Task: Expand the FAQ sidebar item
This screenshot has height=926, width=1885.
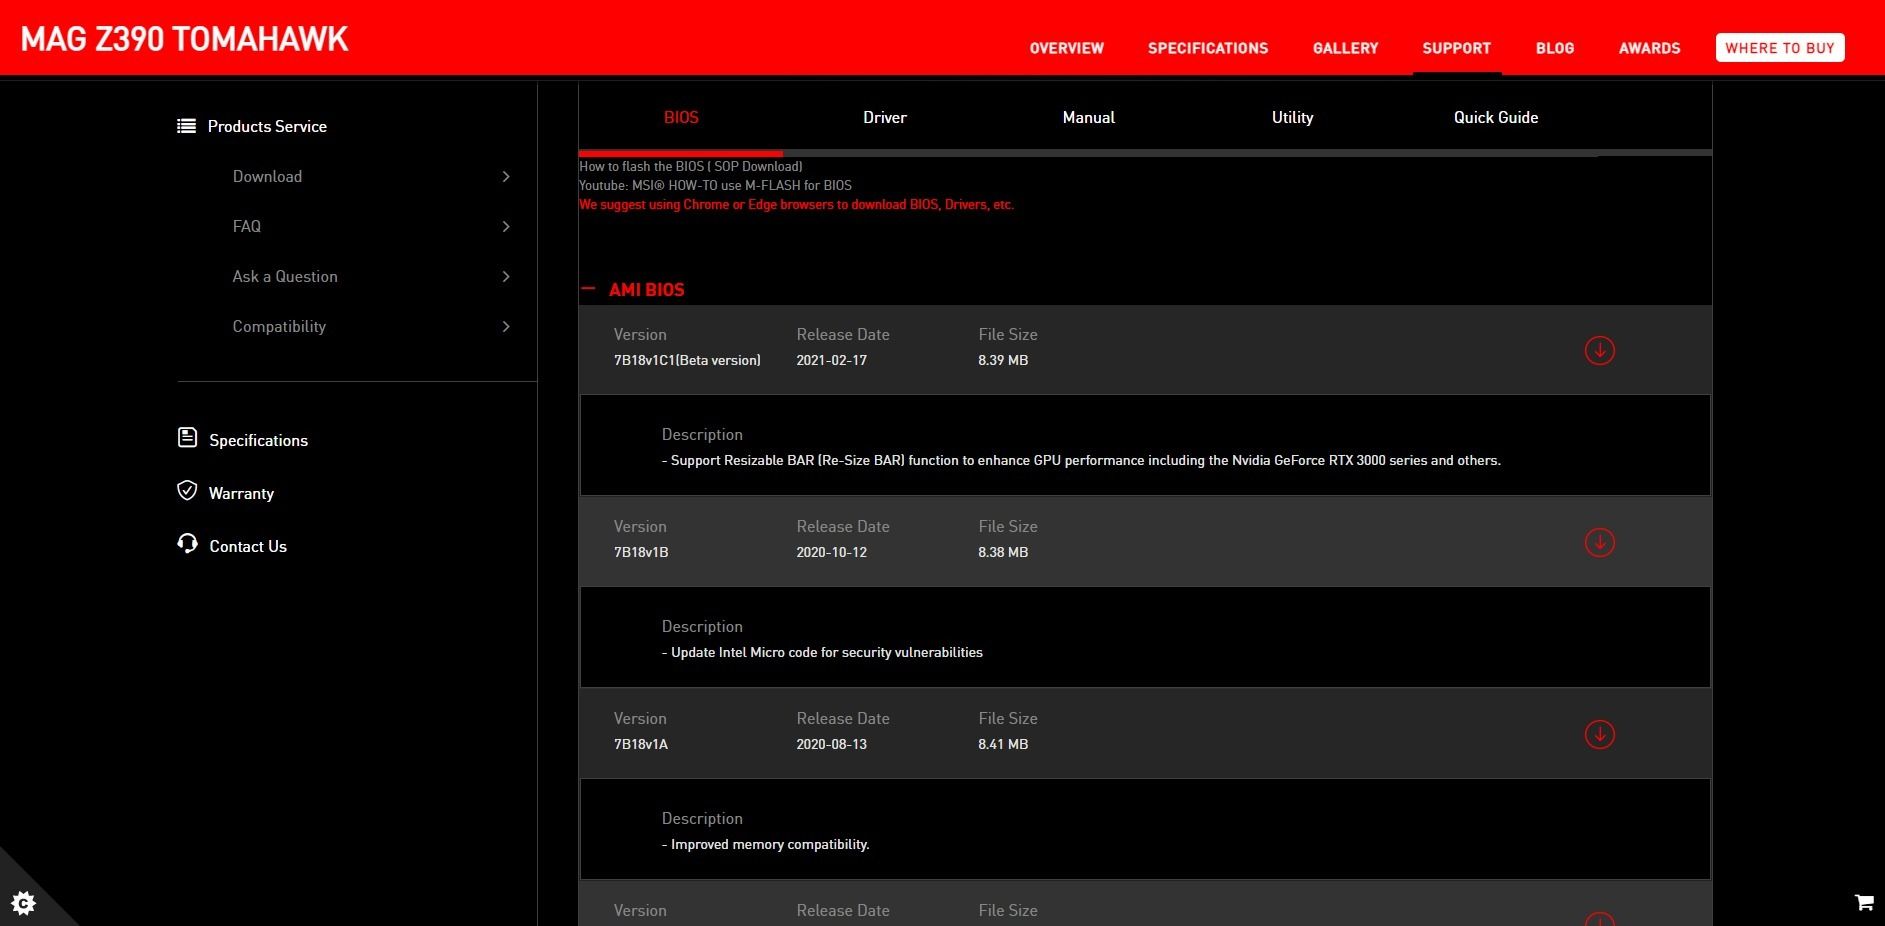Action: coord(505,227)
